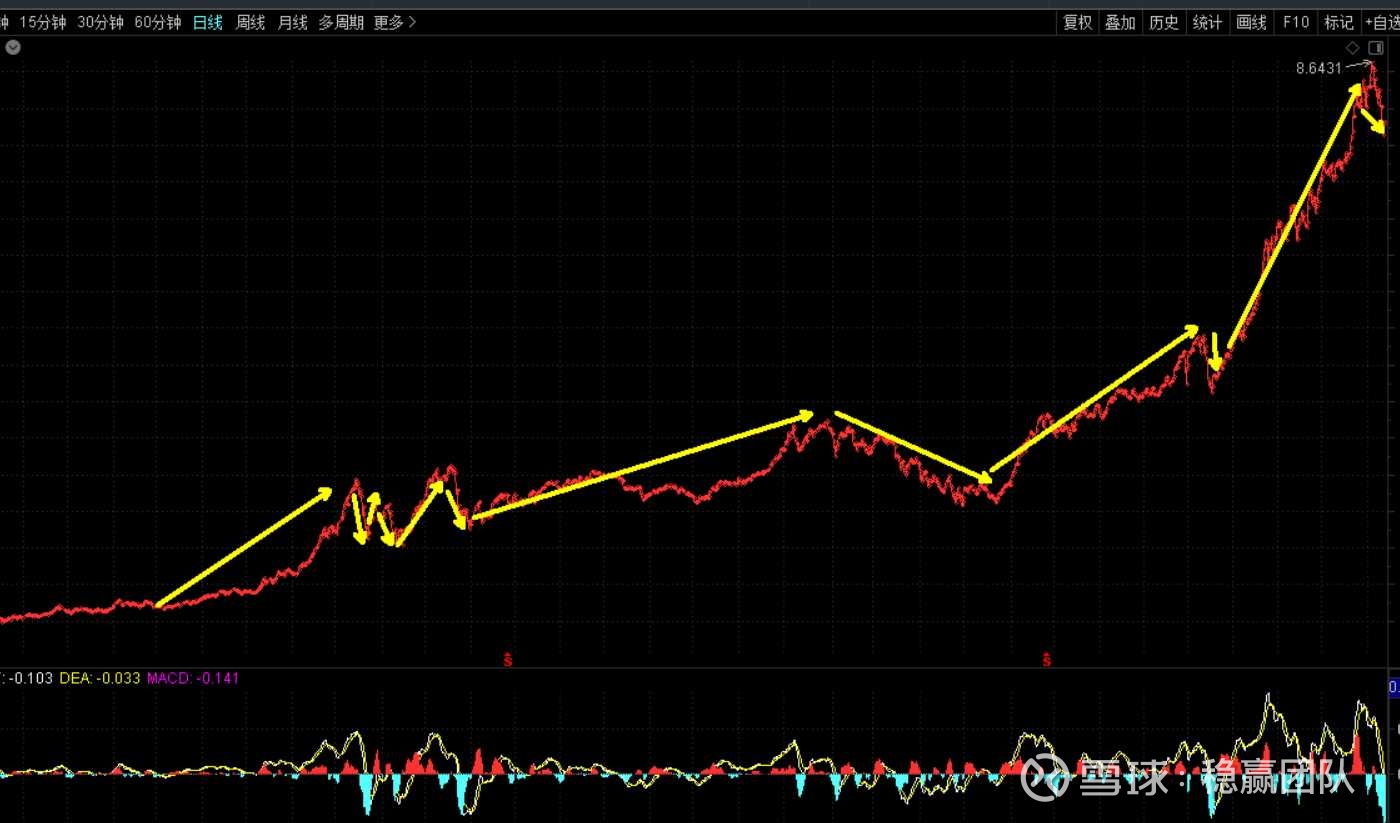1400x823 pixels.
Task: Activate the 画线 drawing tool button
Action: tap(1251, 22)
